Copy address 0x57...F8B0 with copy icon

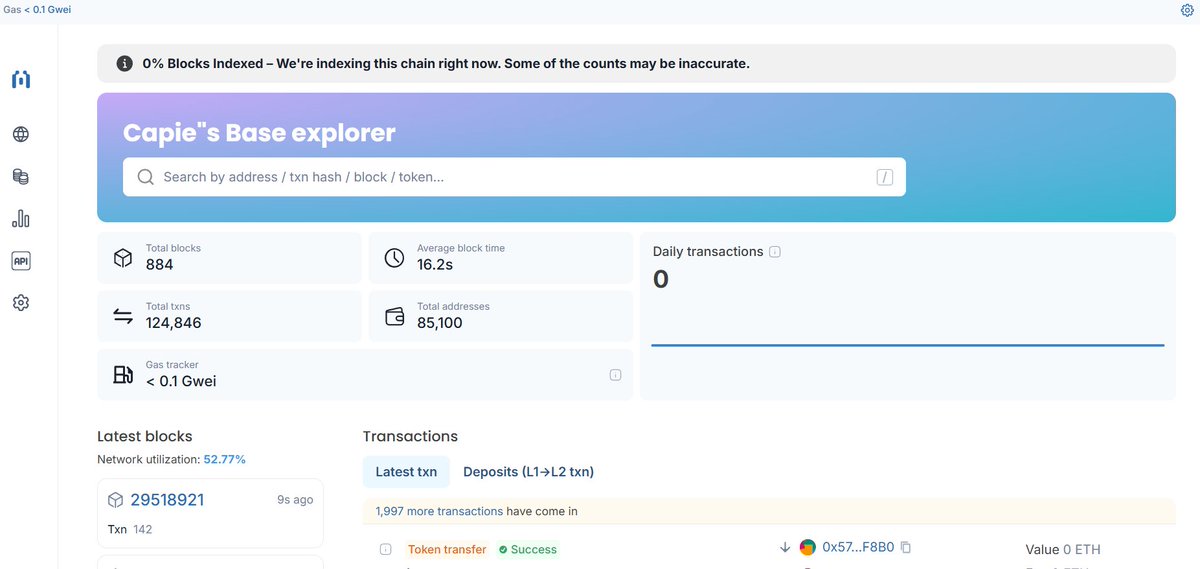tap(905, 547)
